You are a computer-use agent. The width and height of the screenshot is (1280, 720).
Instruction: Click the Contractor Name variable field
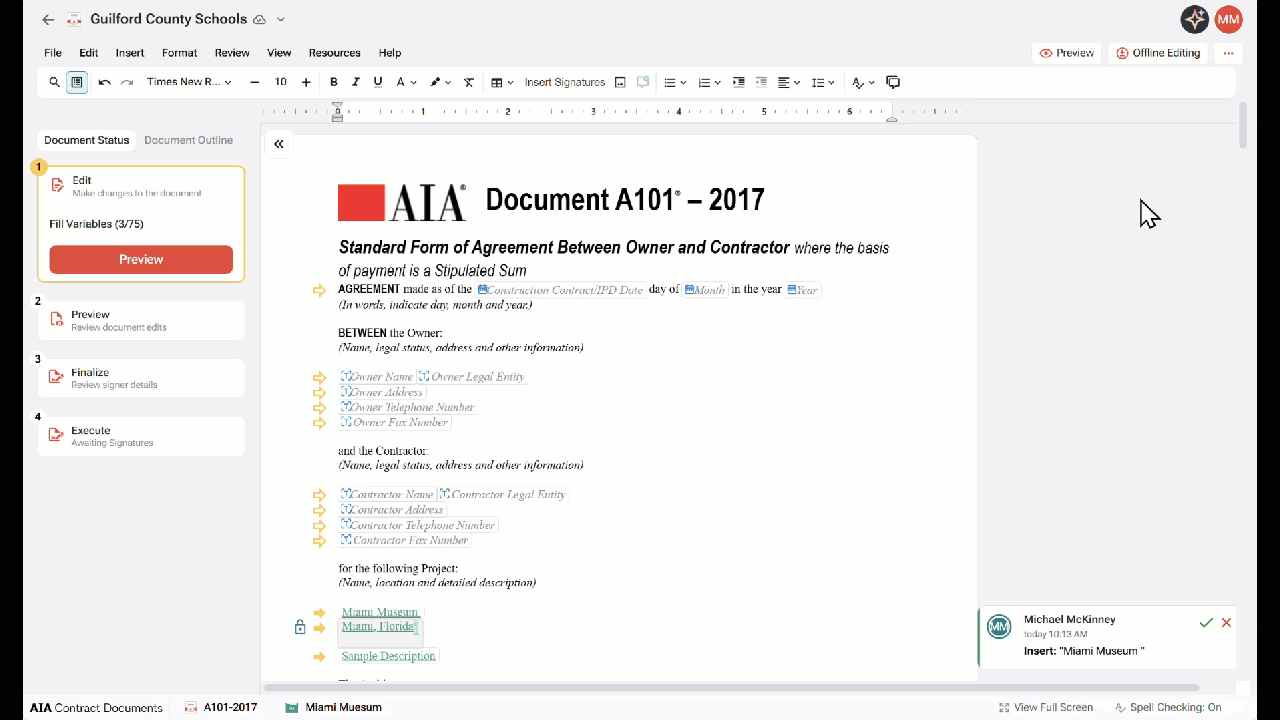coord(387,494)
